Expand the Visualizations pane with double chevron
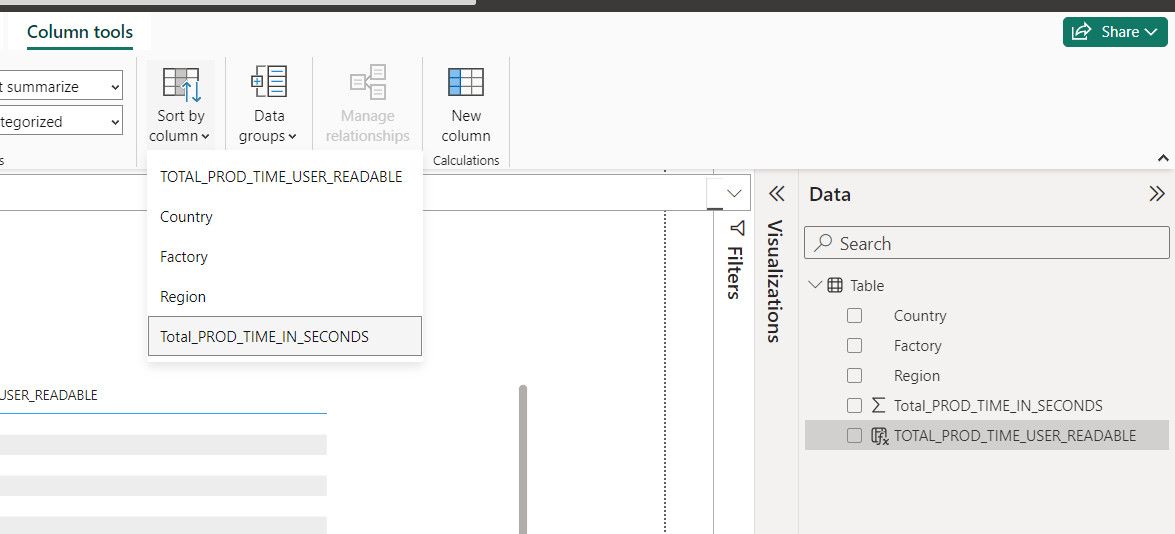The height and width of the screenshot is (534, 1175). coord(776,194)
